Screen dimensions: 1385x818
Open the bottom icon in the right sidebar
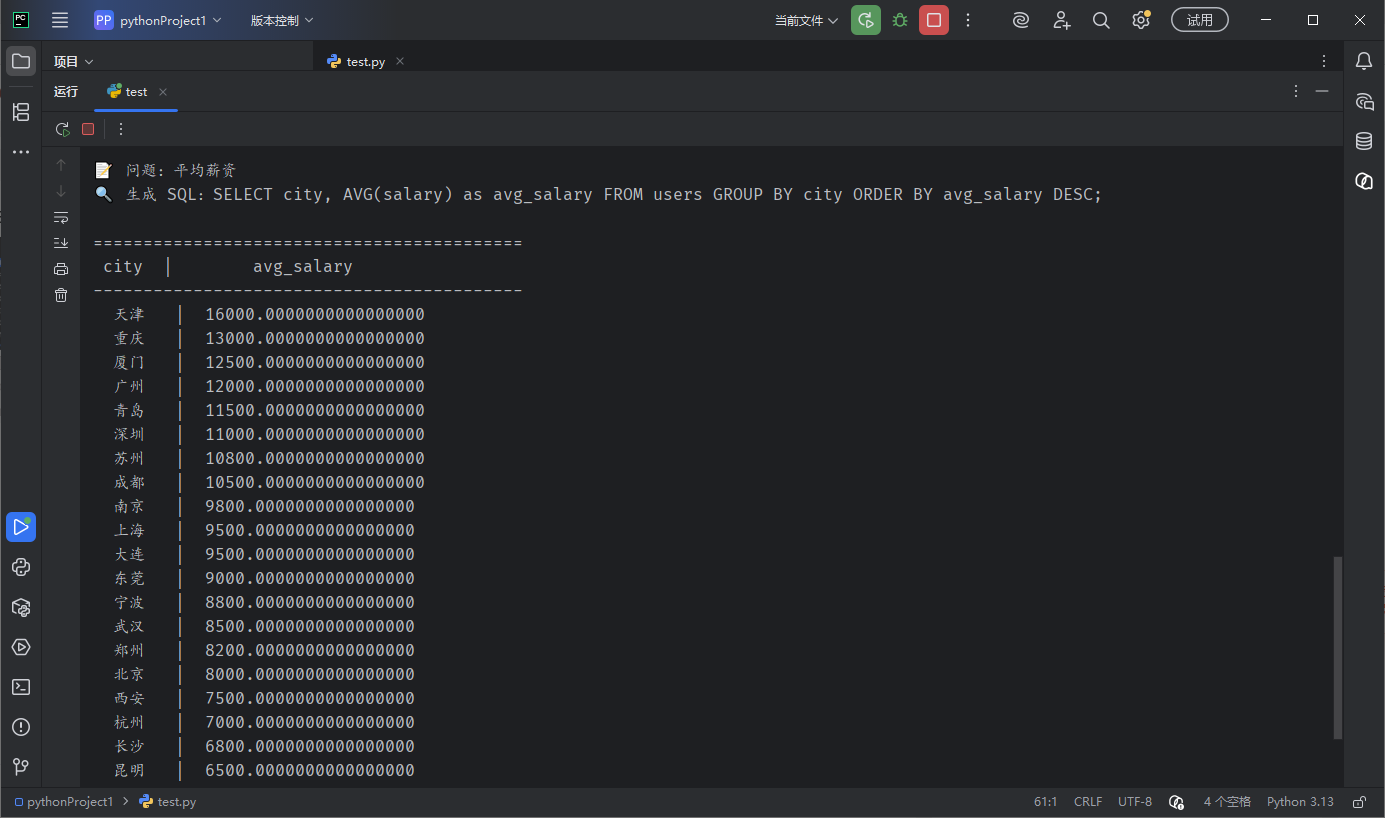(x=1364, y=181)
